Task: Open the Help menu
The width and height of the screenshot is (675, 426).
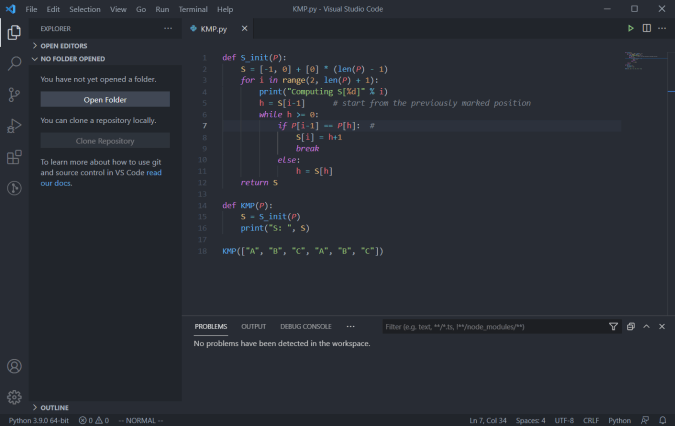Action: (225, 9)
